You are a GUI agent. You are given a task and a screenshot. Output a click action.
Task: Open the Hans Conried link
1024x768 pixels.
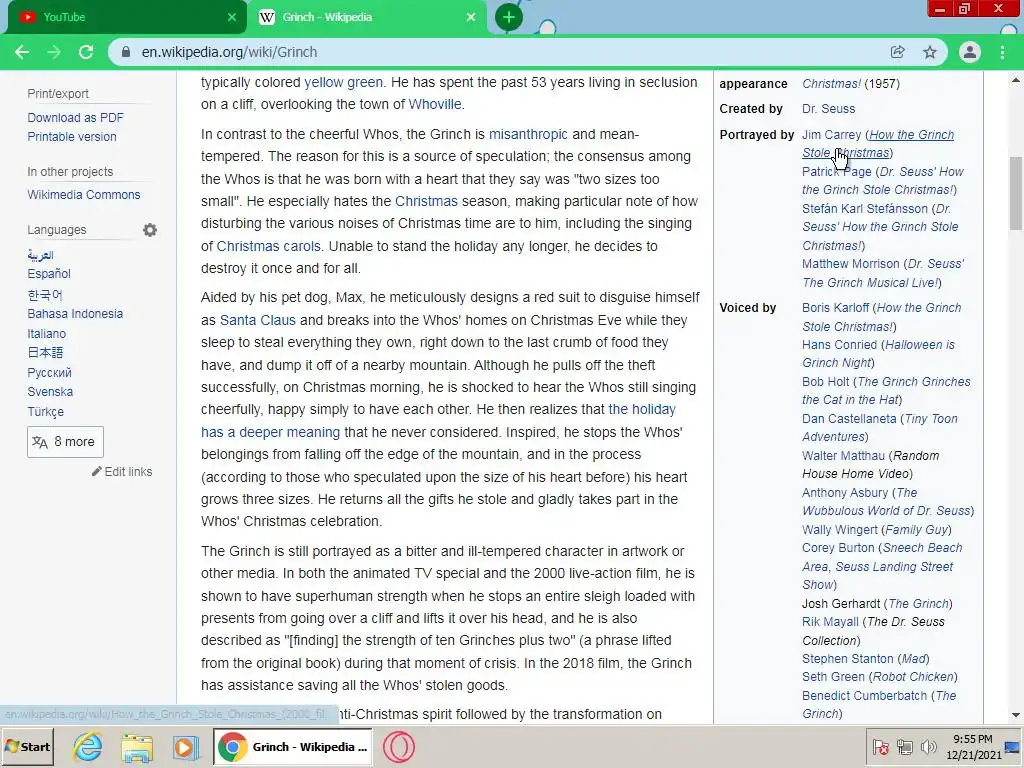pos(839,345)
